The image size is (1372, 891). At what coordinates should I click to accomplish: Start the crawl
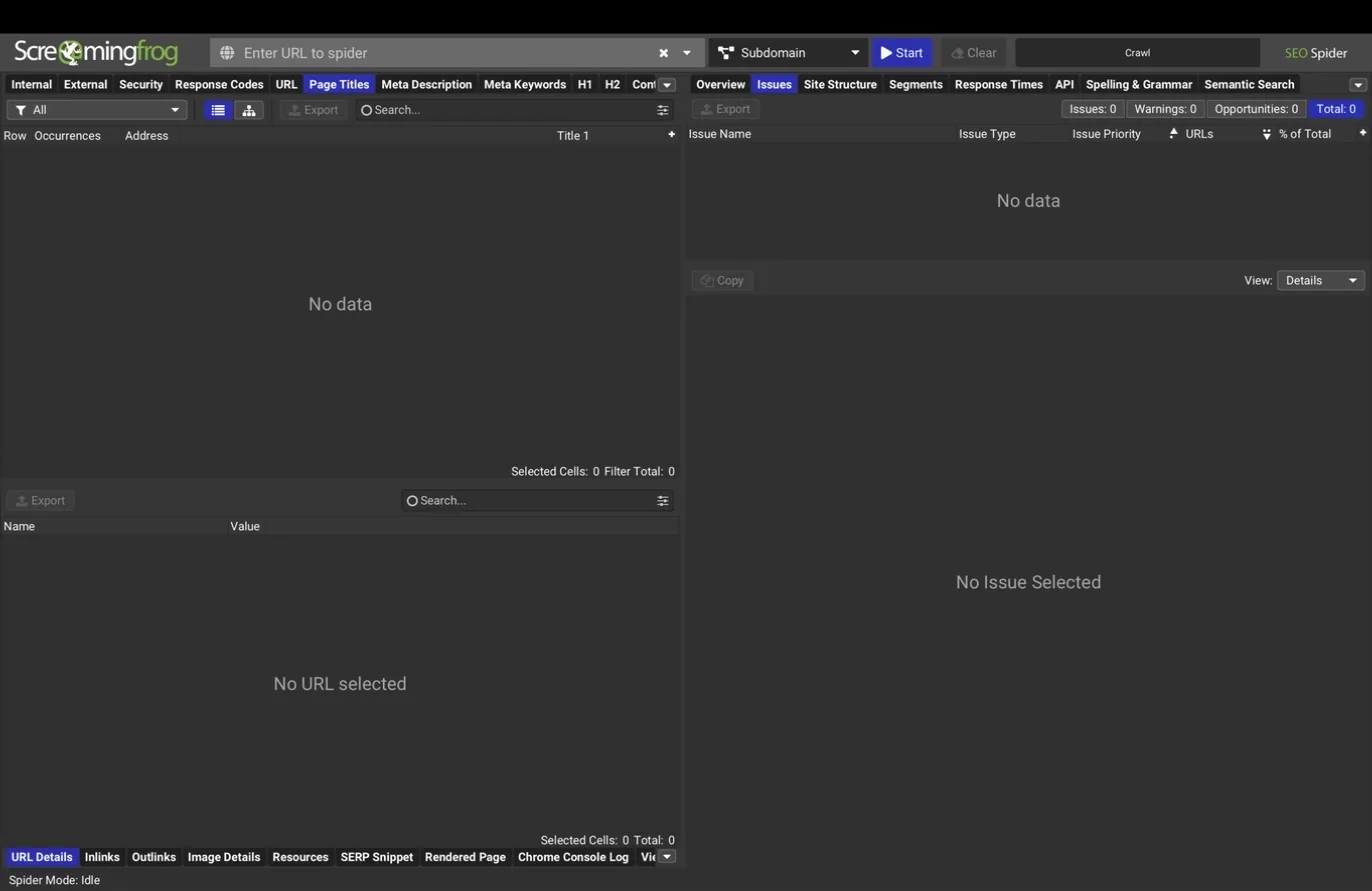(902, 53)
